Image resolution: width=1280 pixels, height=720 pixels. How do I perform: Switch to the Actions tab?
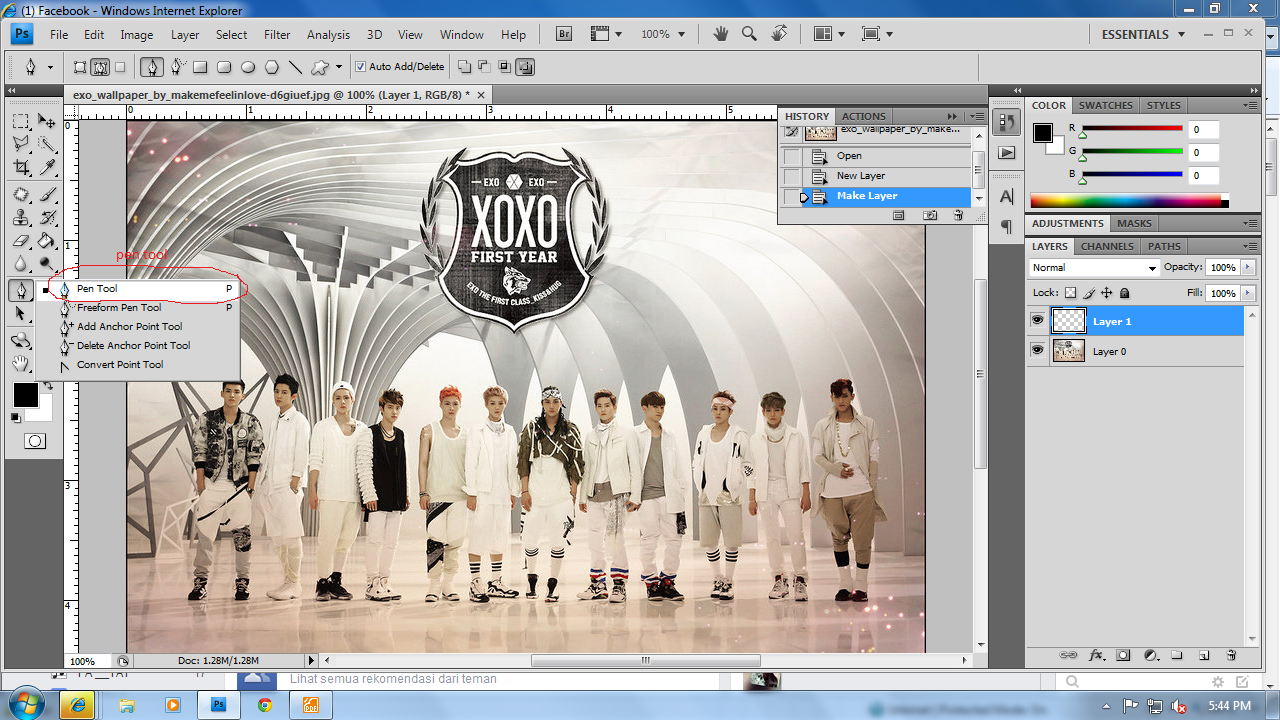[x=863, y=116]
